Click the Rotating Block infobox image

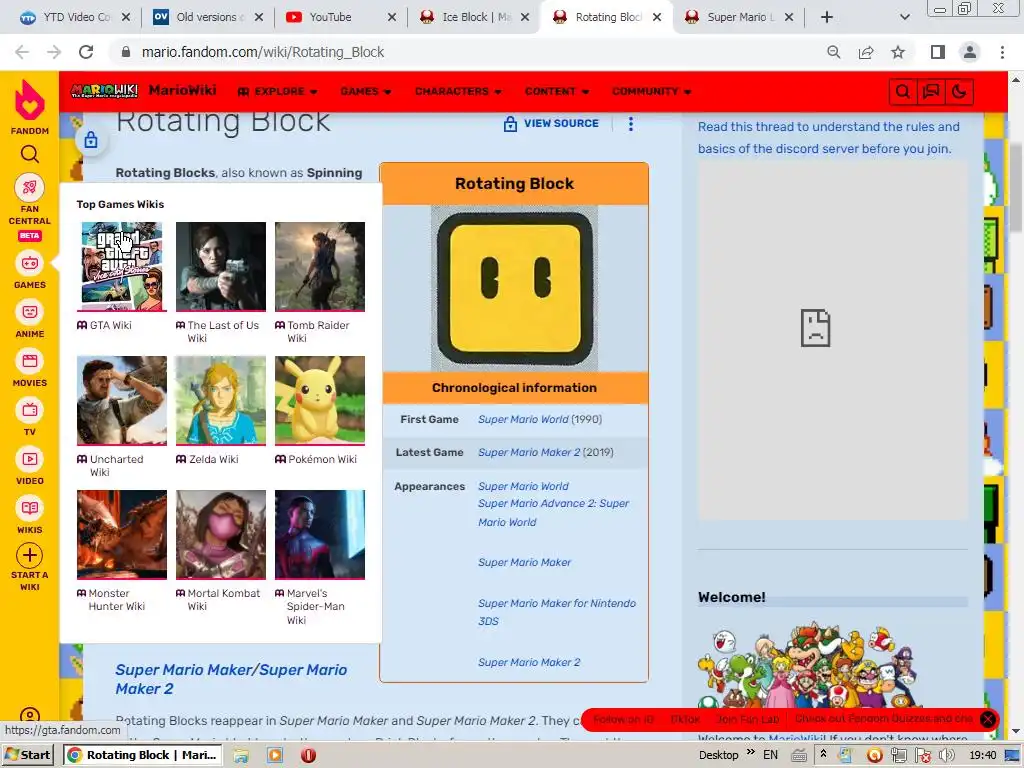[x=515, y=288]
